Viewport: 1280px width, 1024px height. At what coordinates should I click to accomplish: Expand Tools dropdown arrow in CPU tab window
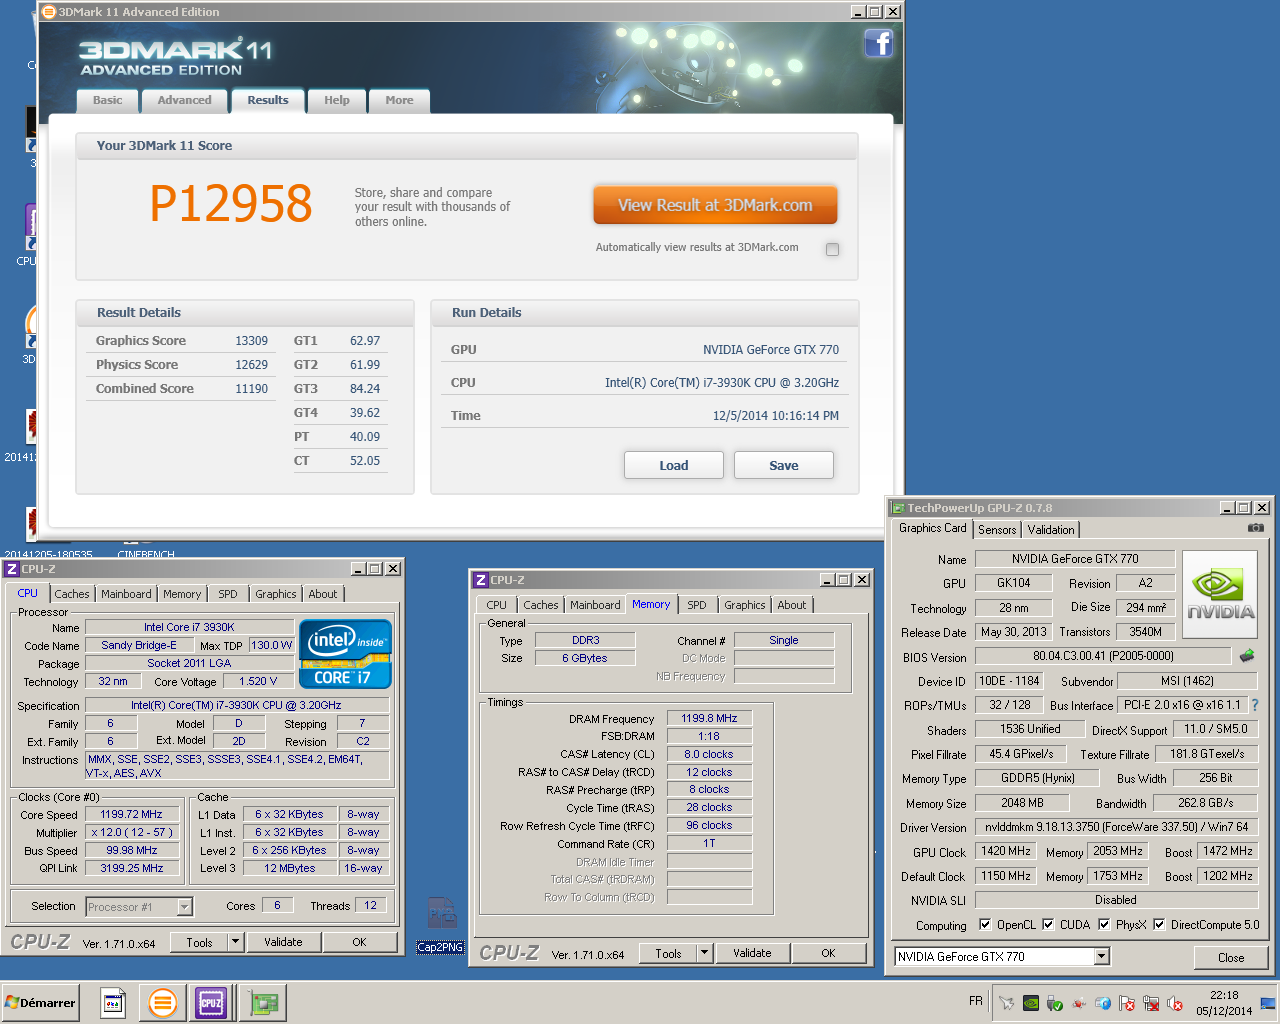tap(236, 942)
